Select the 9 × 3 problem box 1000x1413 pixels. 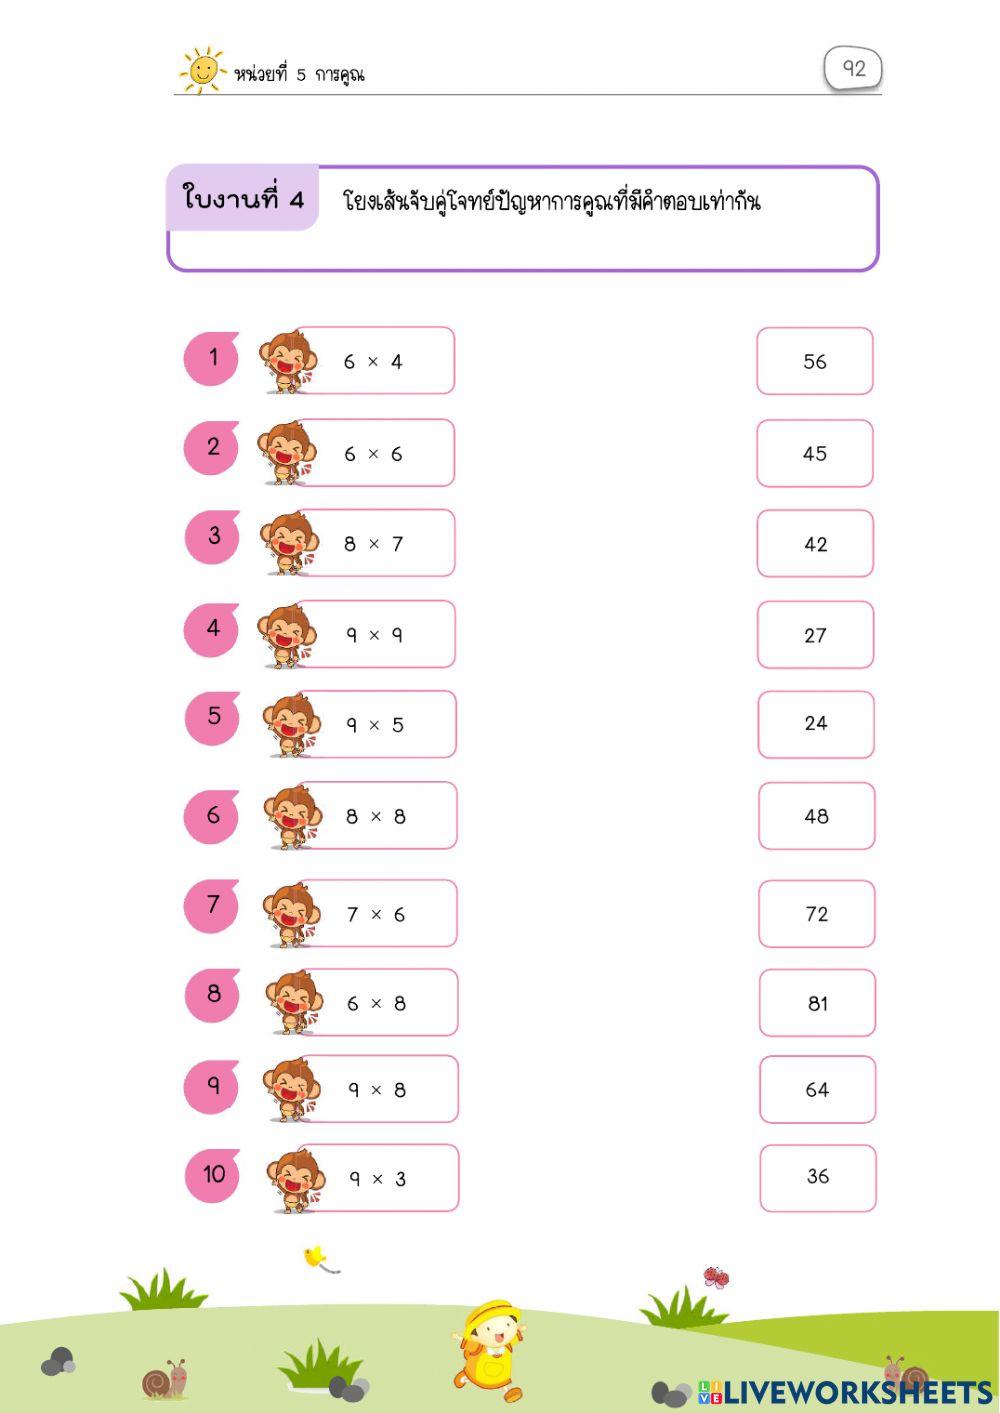click(381, 1179)
